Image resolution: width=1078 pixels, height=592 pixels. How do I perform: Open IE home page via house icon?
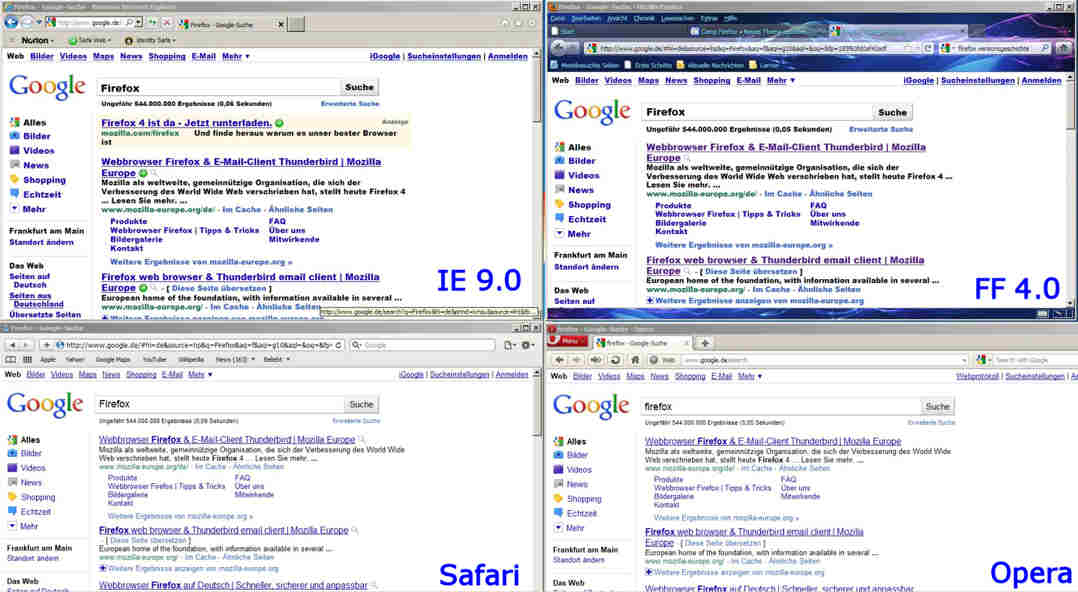point(505,23)
